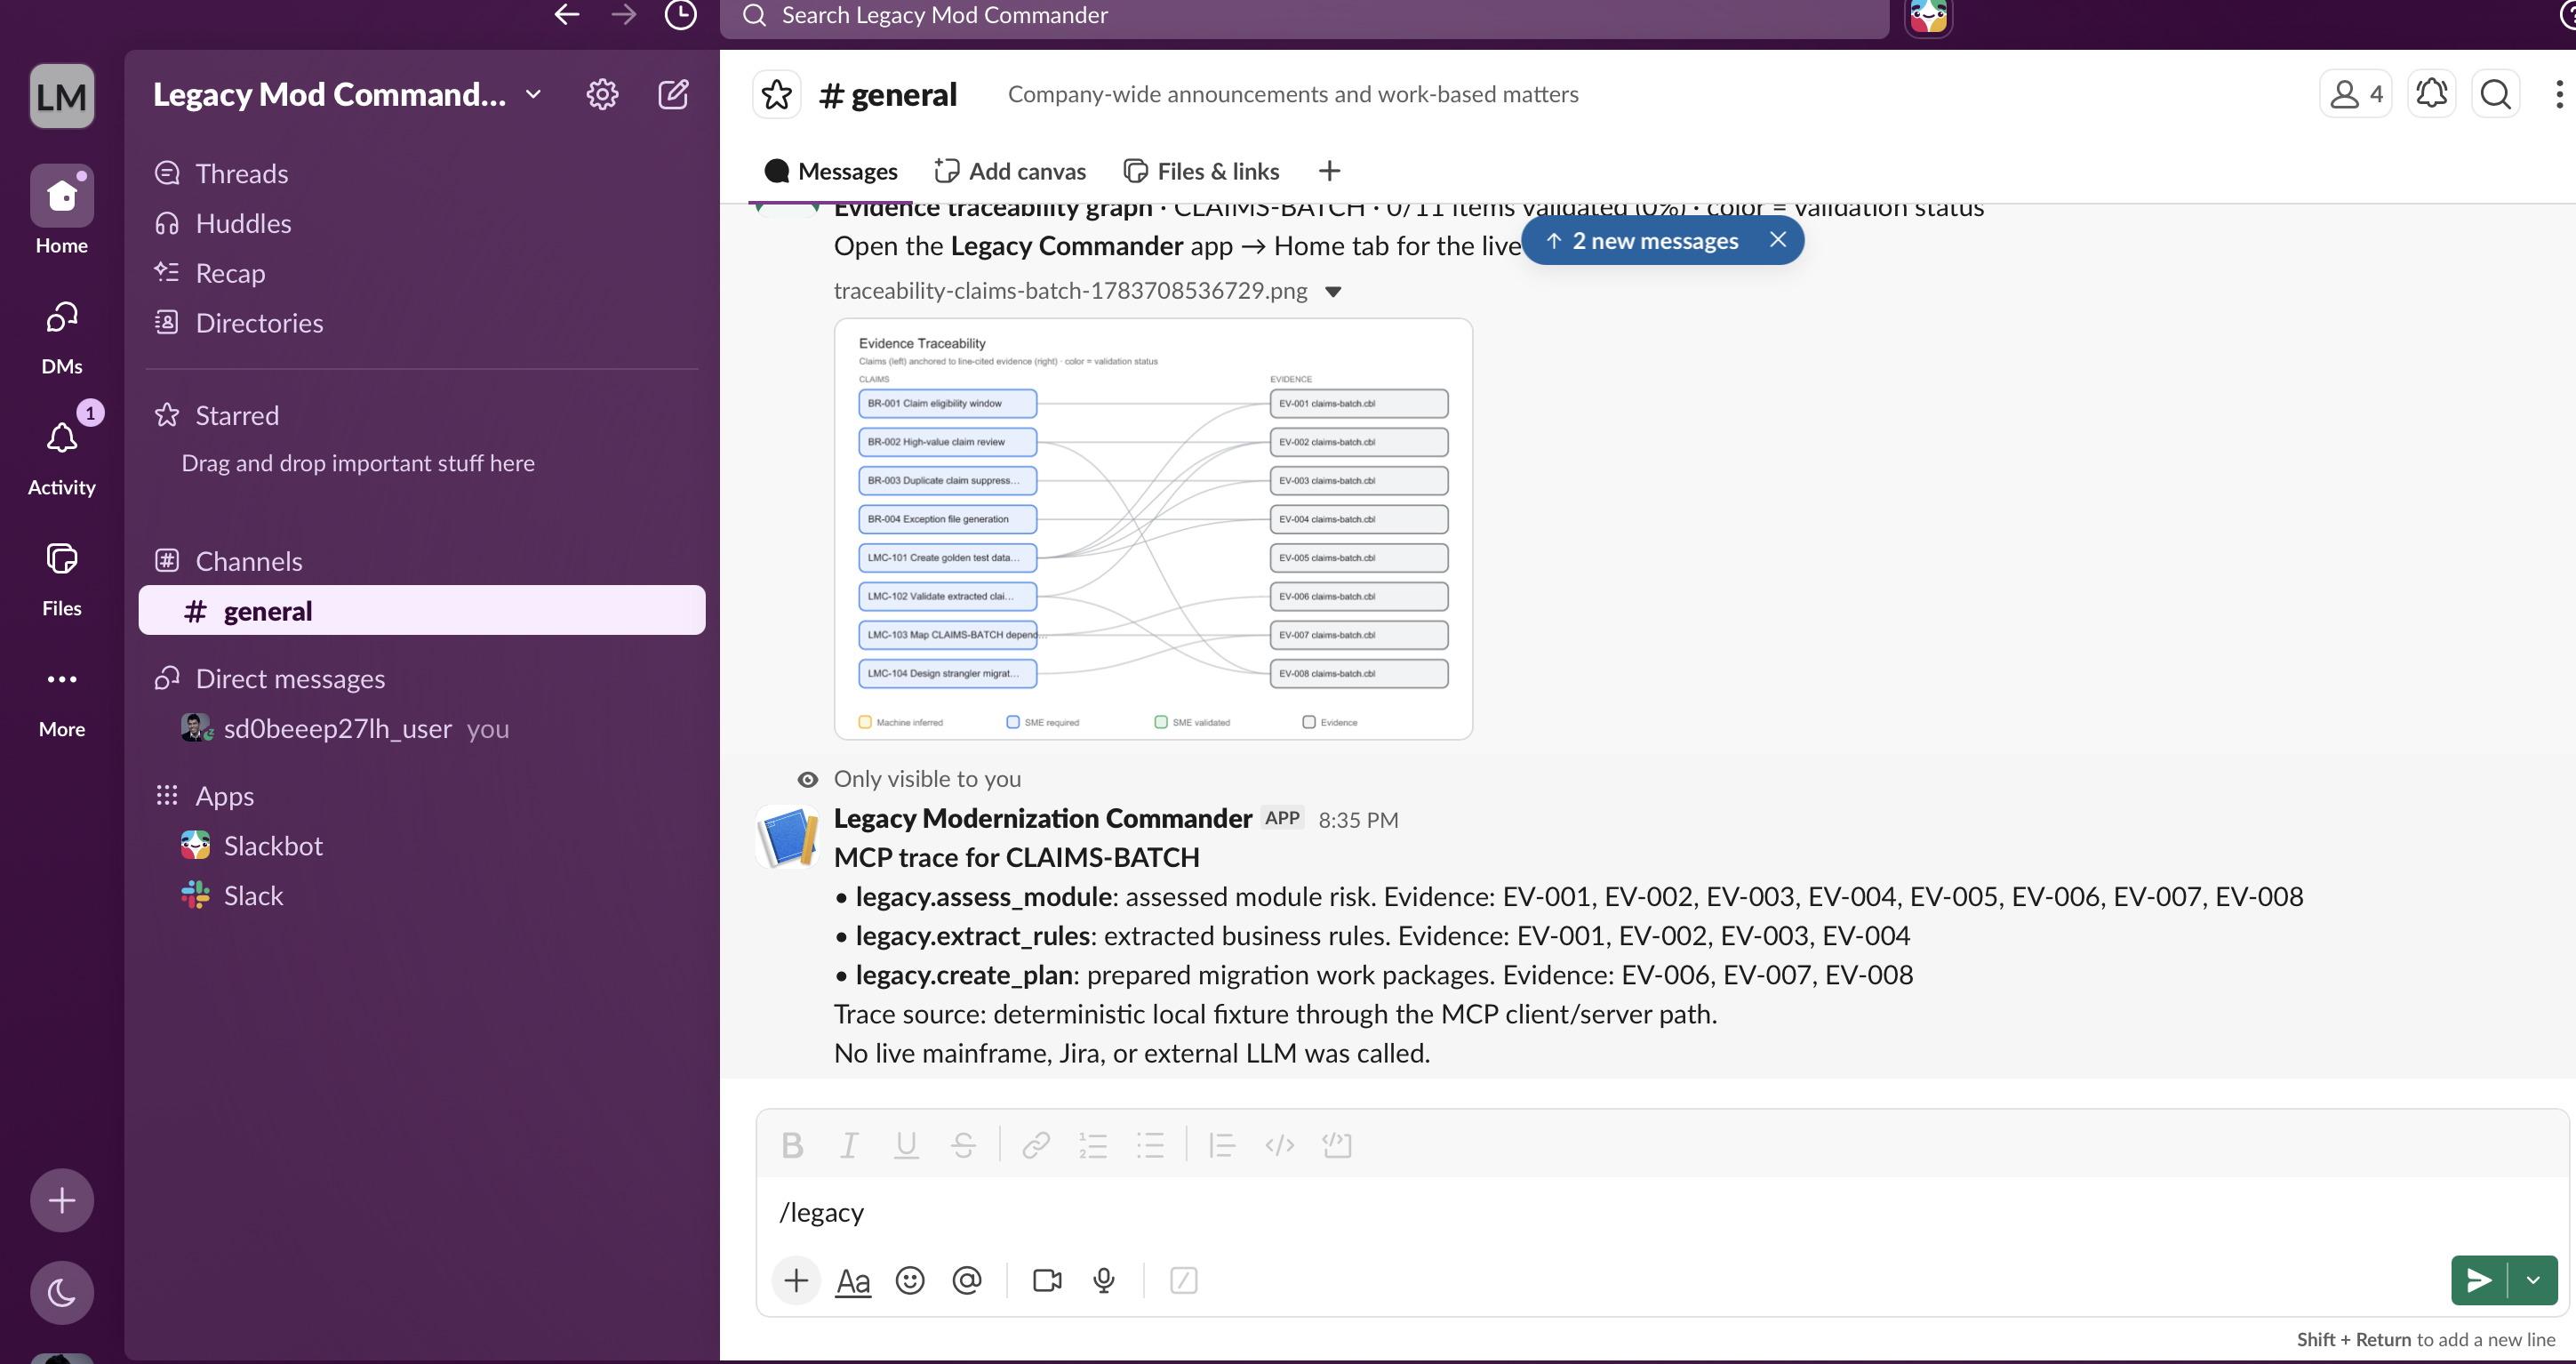Image resolution: width=2576 pixels, height=1364 pixels.
Task: Open the Evidence Traceability image thumbnail
Action: (1153, 529)
